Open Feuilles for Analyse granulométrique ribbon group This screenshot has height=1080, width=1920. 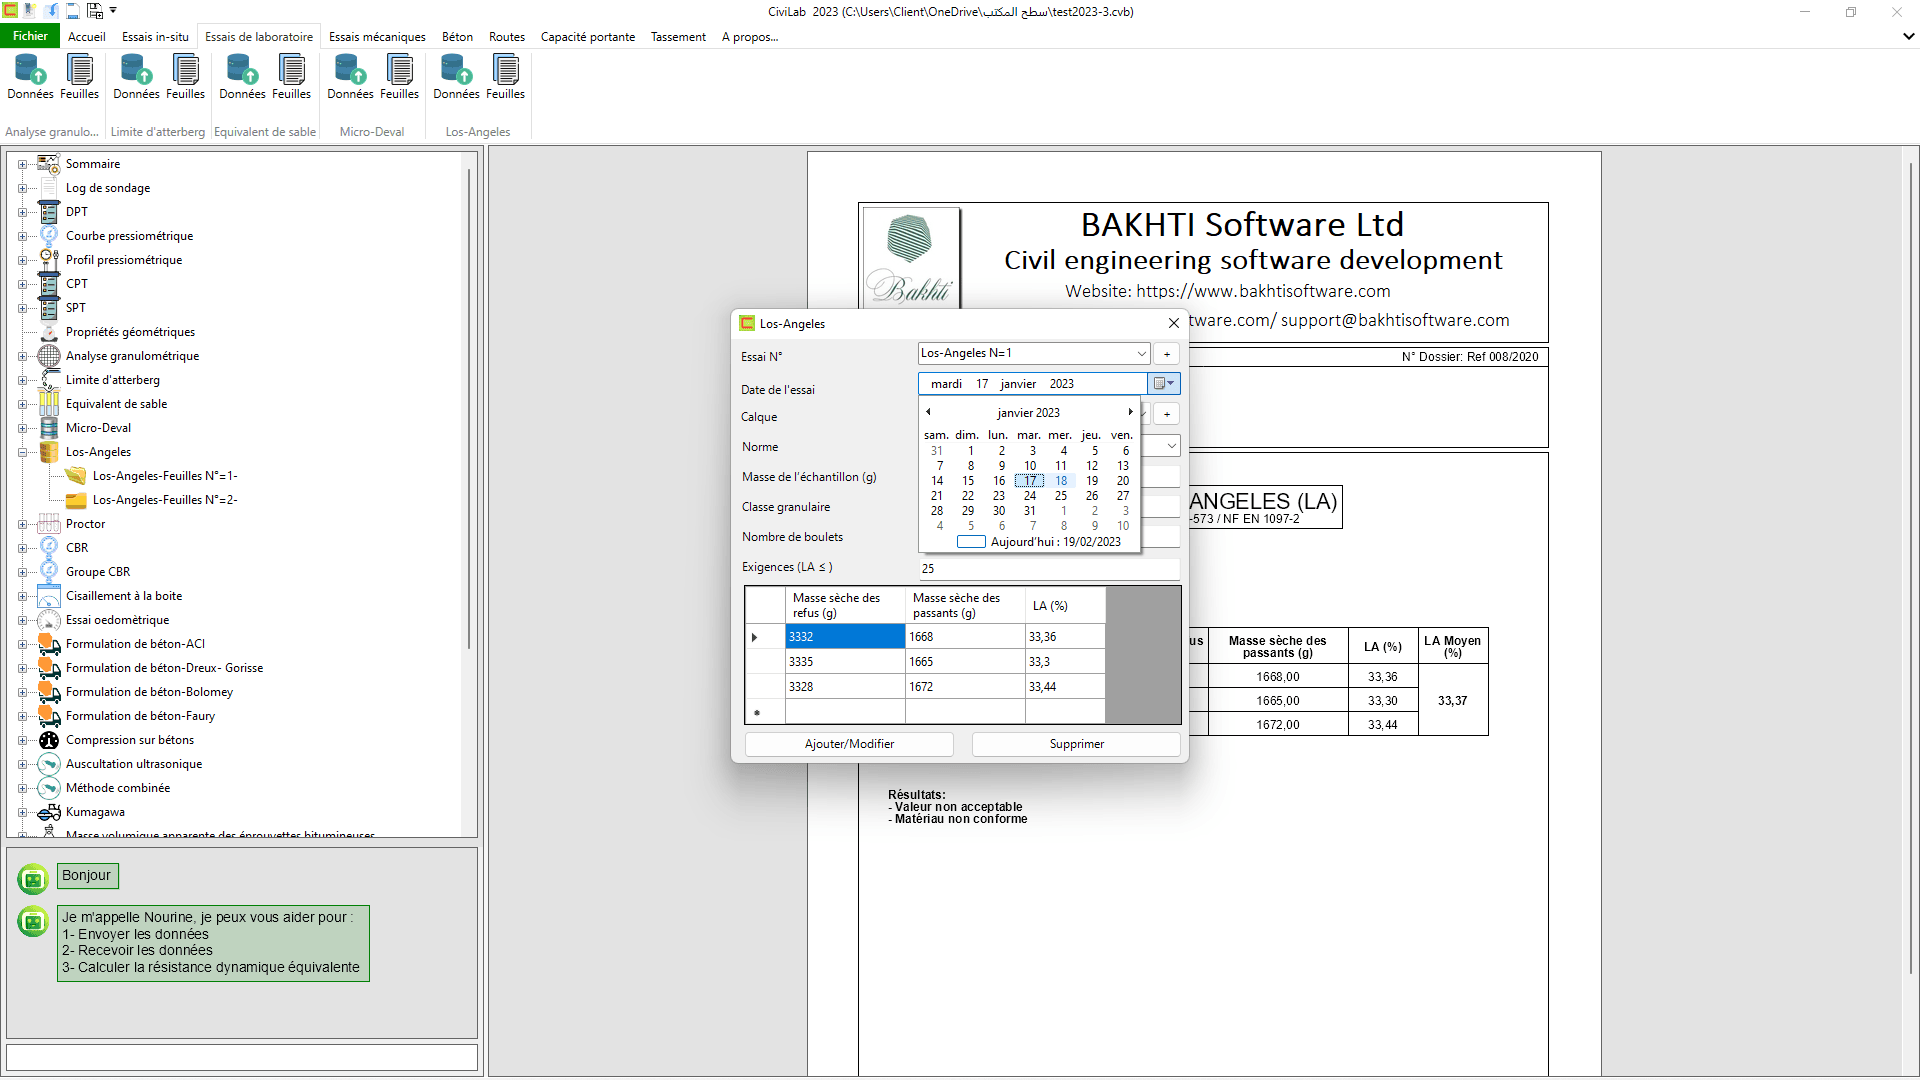pyautogui.click(x=79, y=77)
